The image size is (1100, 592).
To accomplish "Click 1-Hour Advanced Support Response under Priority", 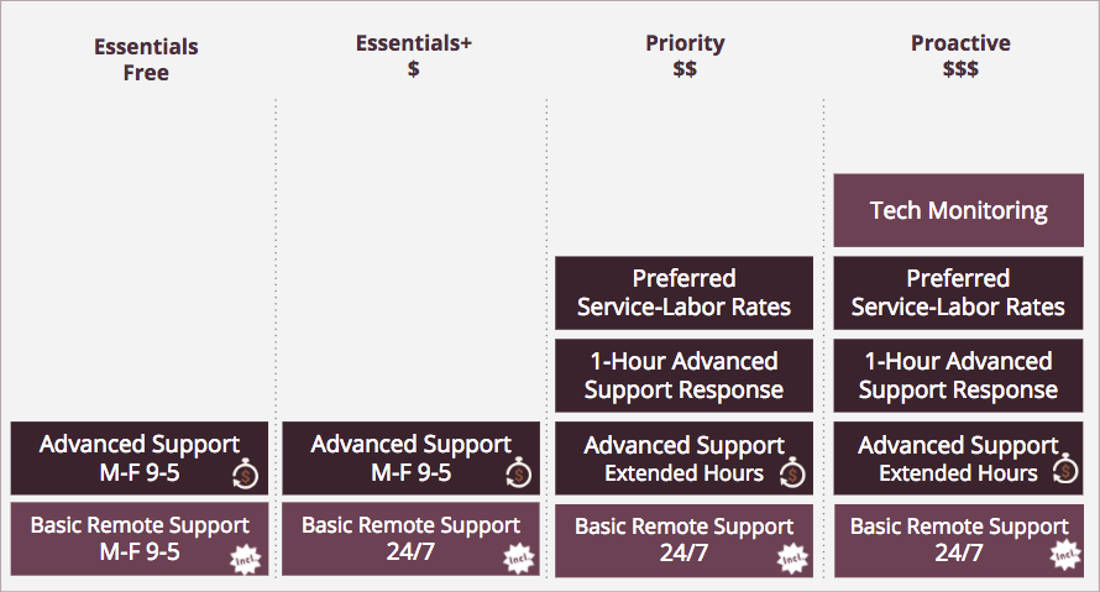I will point(684,375).
